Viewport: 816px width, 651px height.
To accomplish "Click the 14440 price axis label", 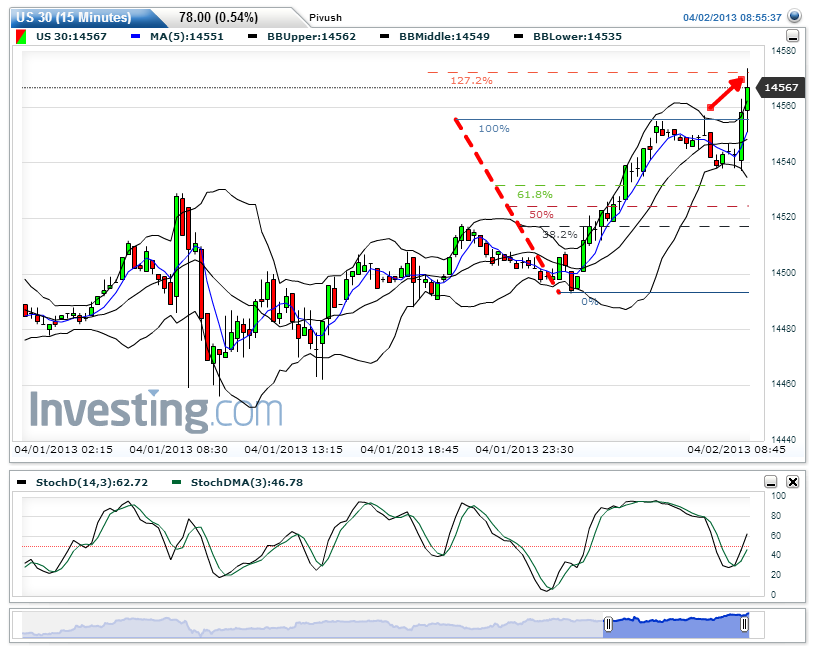I will 783,440.
